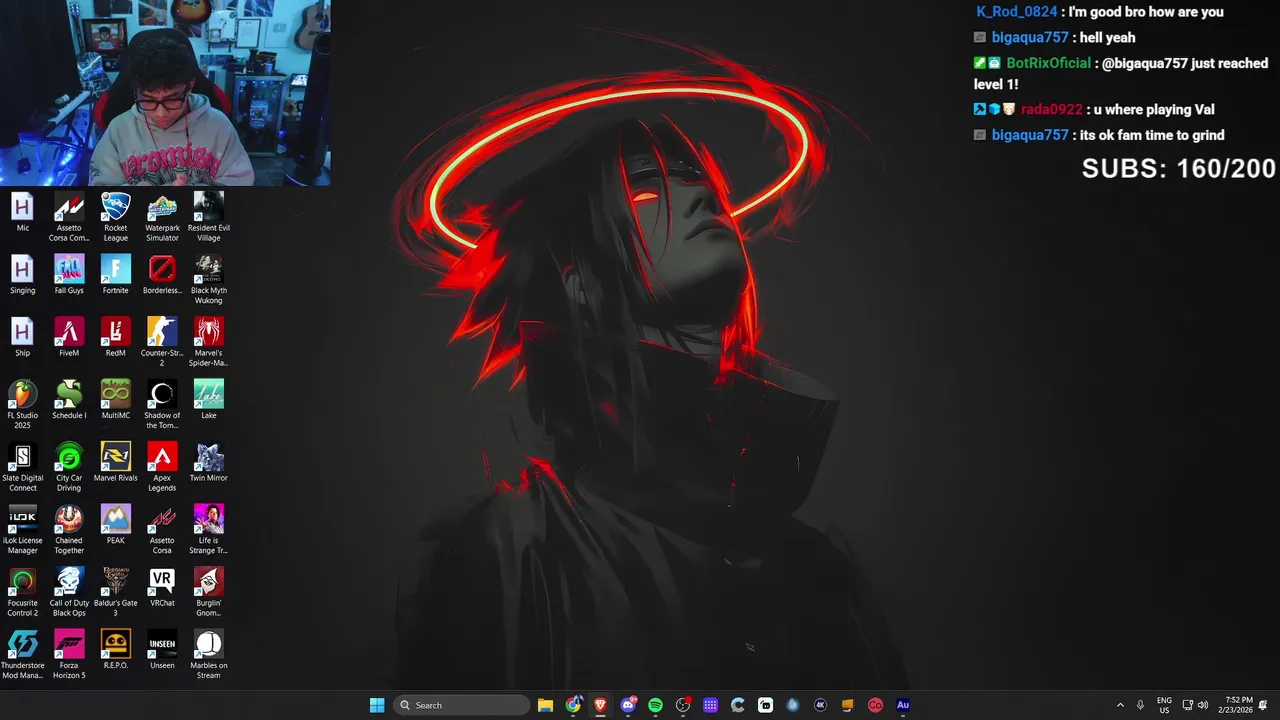The image size is (1280, 720).
Task: Open the network status tray icon
Action: click(1188, 705)
